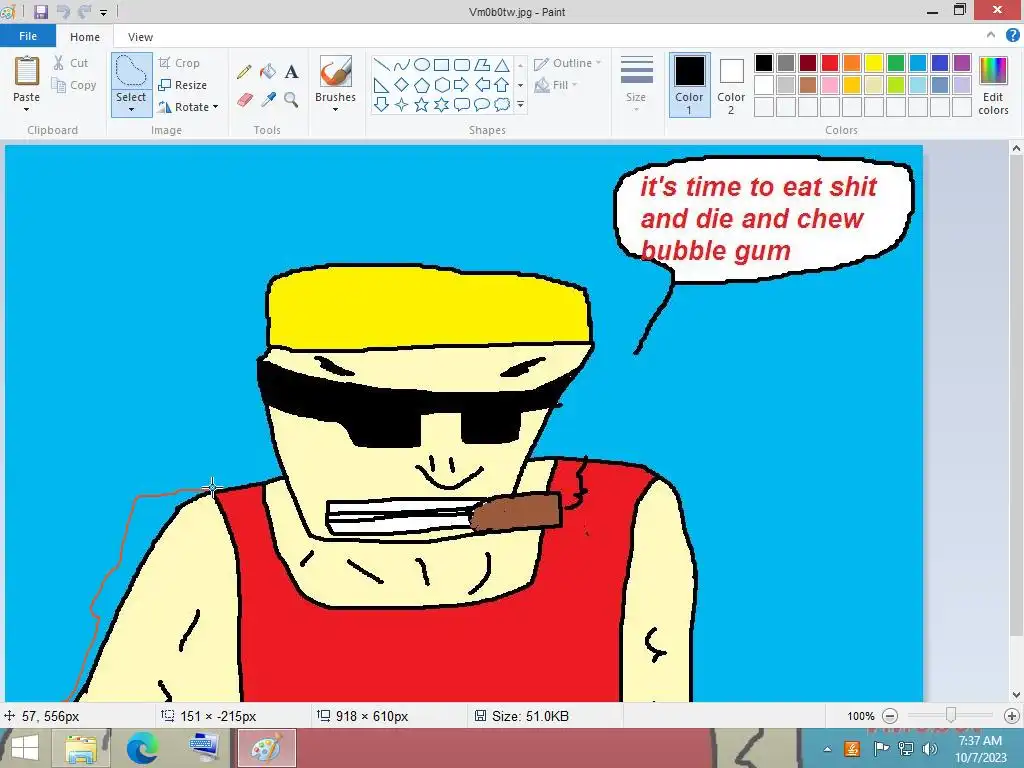
Task: Pick the red color swatch
Action: click(830, 63)
